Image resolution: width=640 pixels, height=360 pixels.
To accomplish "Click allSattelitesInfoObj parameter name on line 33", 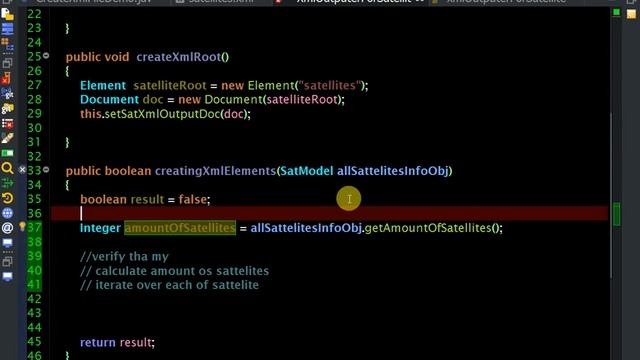I will click(x=393, y=171).
